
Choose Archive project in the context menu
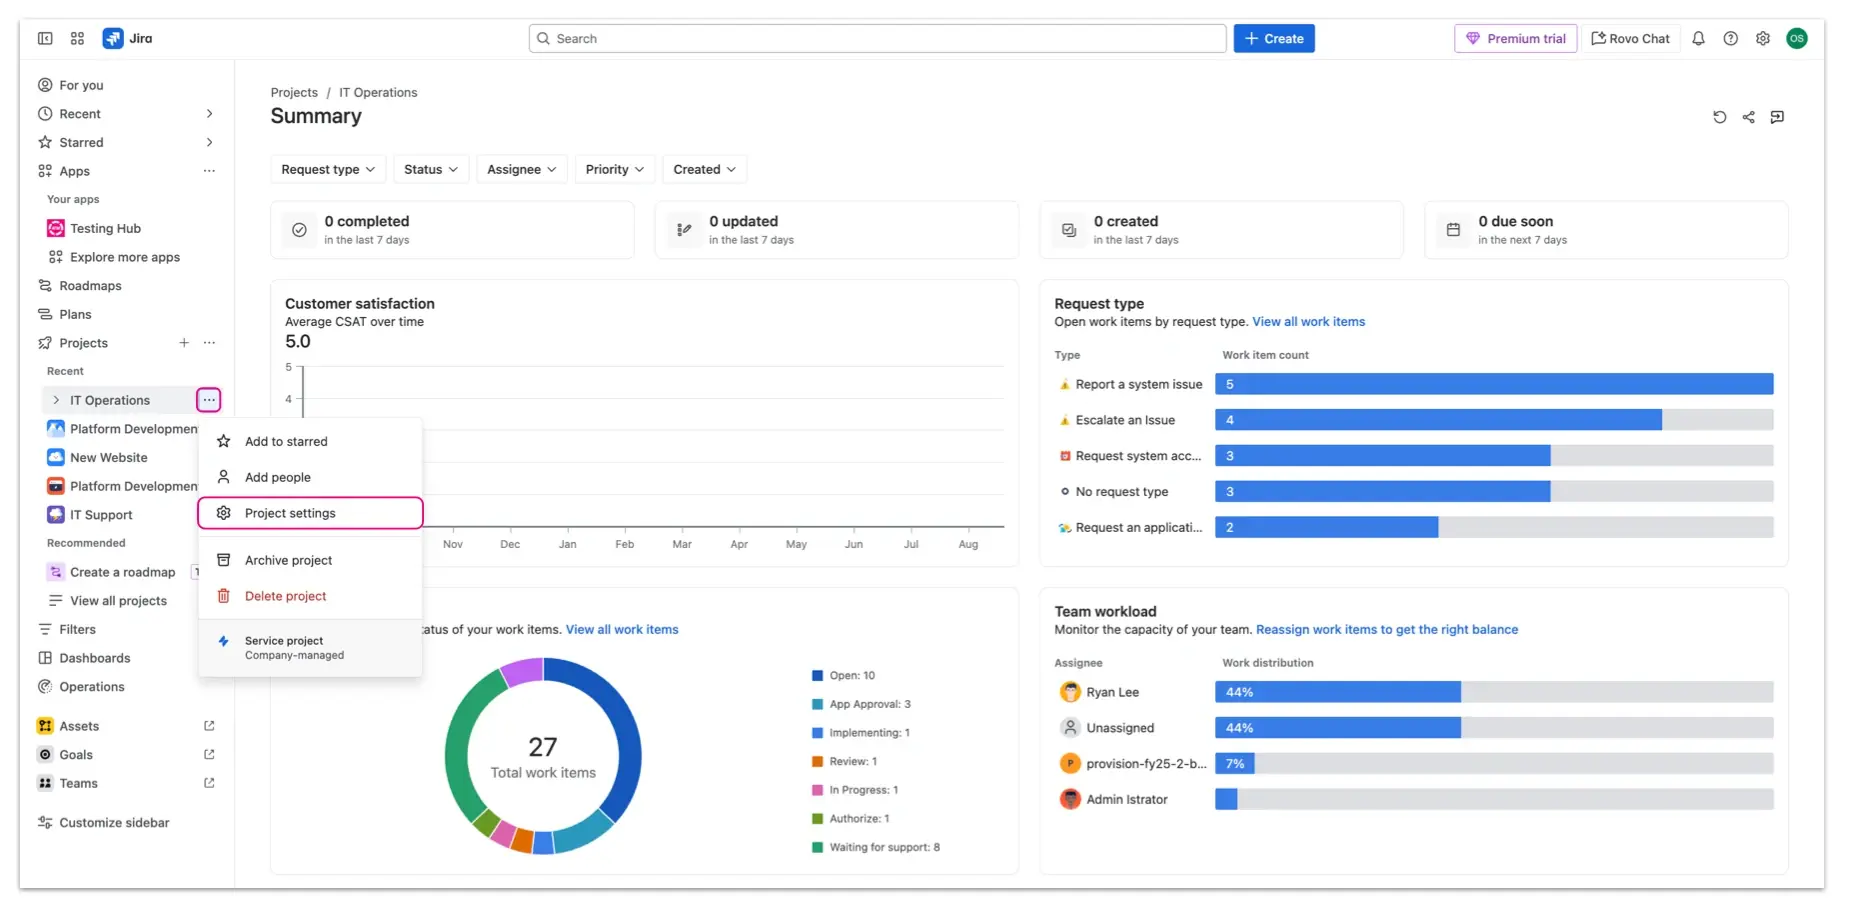(x=288, y=560)
